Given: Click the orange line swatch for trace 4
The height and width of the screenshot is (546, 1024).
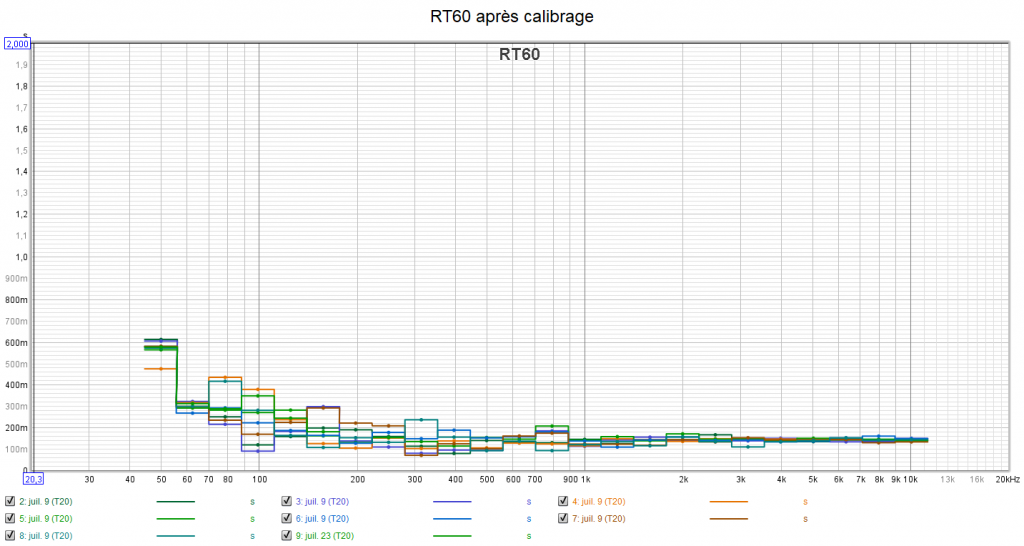Looking at the screenshot, I should [728, 501].
